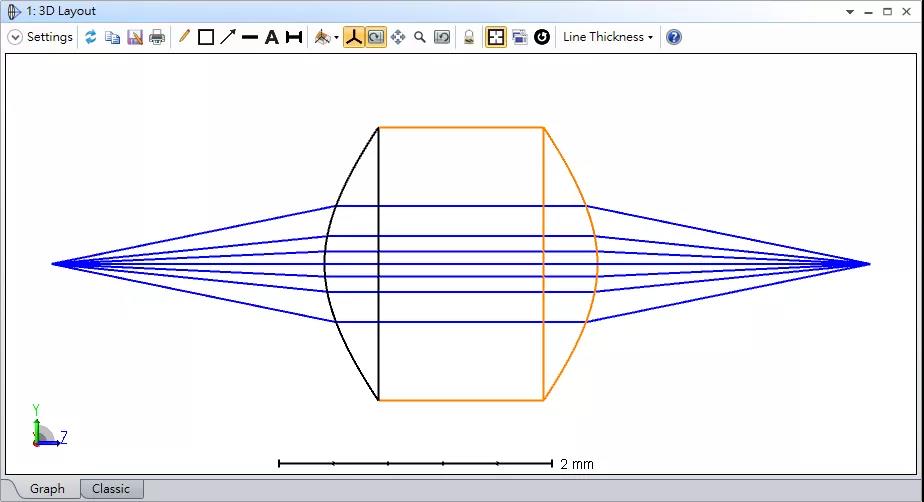Lock the window with padlock icon
924x502 pixels.
pos(469,37)
